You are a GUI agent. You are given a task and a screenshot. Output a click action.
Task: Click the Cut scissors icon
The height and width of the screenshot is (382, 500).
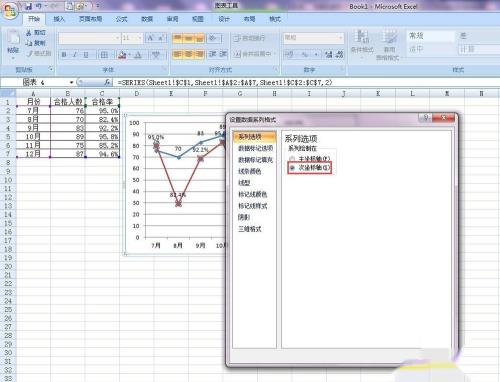(29, 33)
